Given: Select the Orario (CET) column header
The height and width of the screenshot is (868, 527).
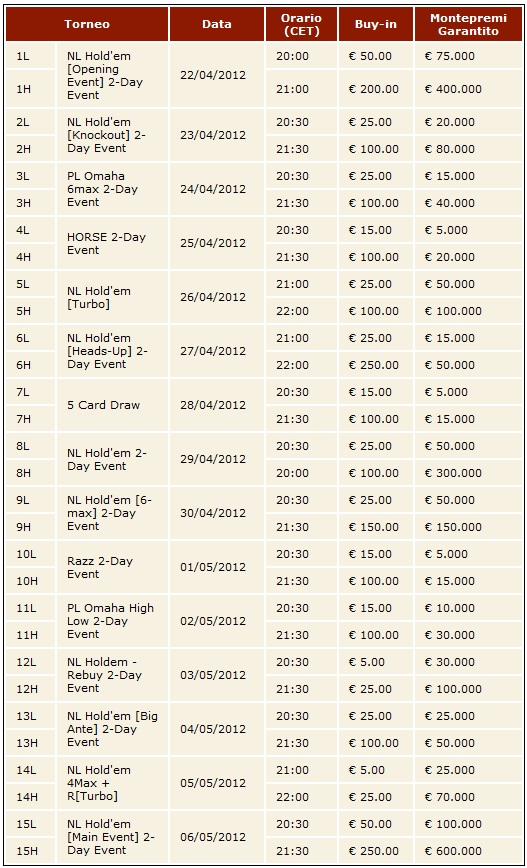Looking at the screenshot, I should click(301, 24).
